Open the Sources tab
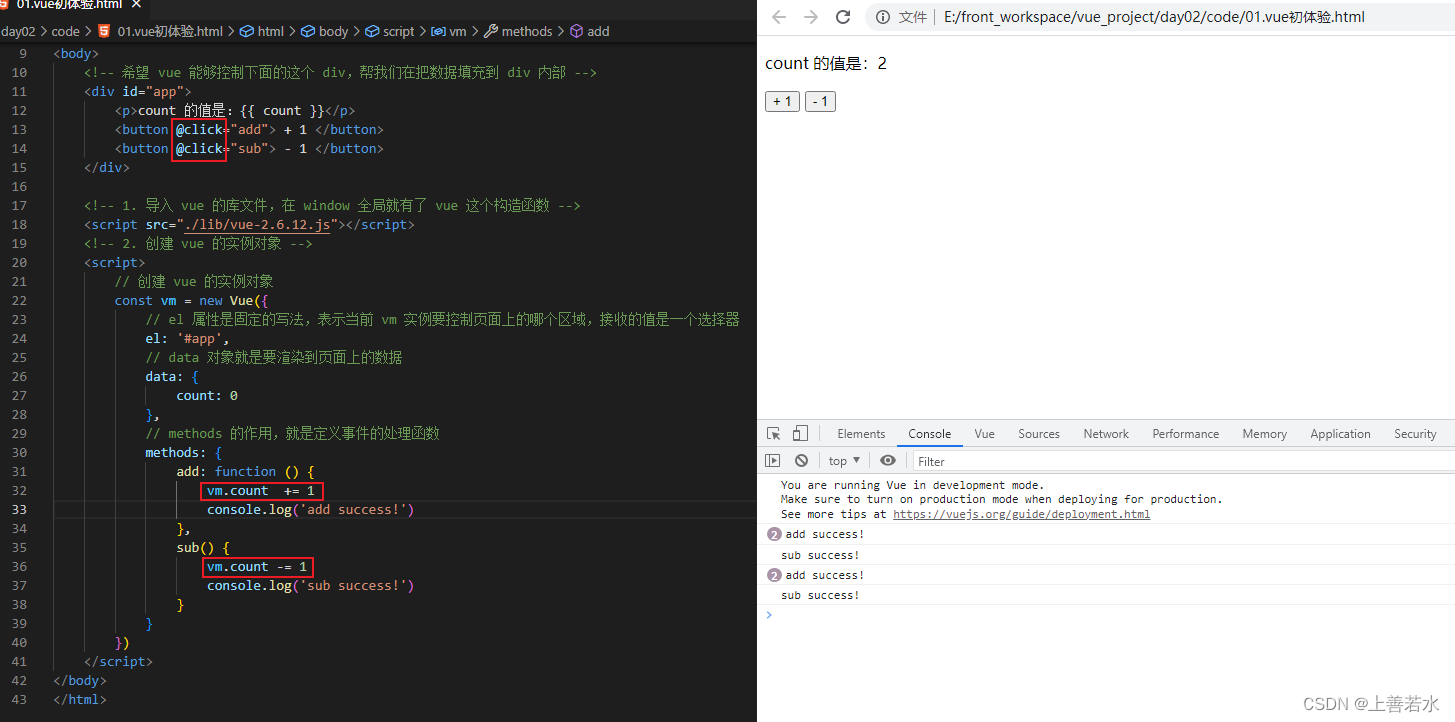The width and height of the screenshot is (1455, 722). [1039, 434]
